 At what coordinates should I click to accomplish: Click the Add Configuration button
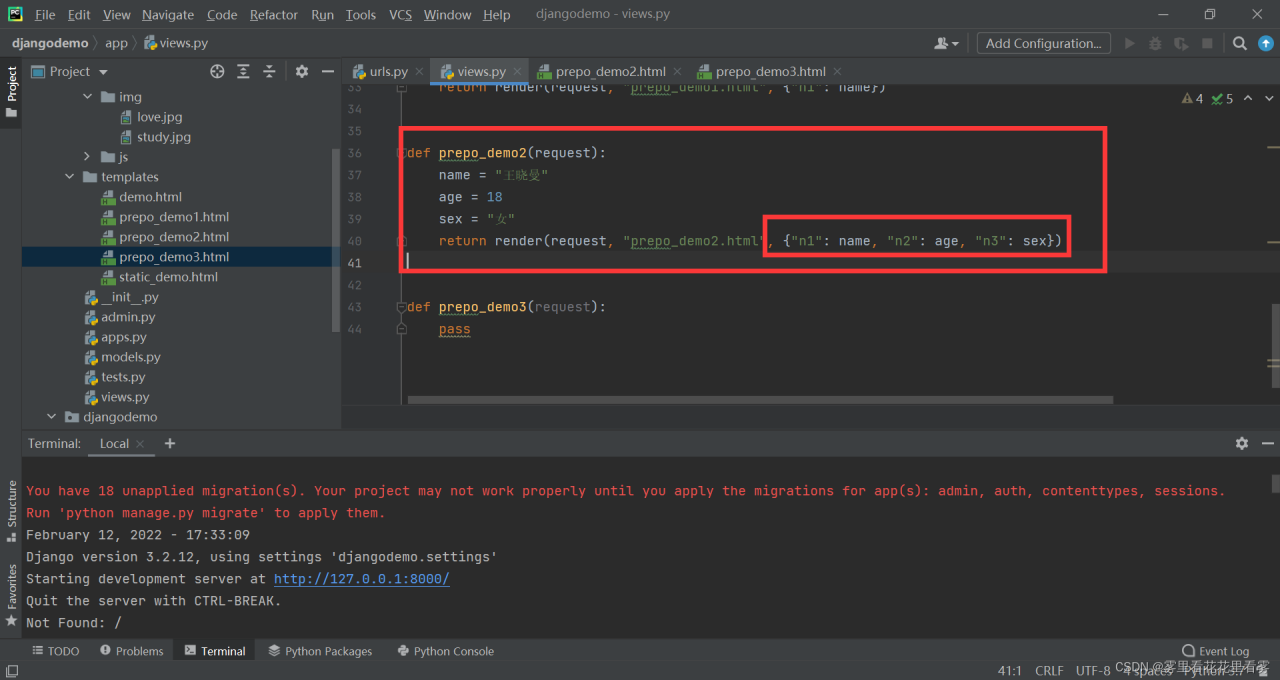click(x=1043, y=43)
